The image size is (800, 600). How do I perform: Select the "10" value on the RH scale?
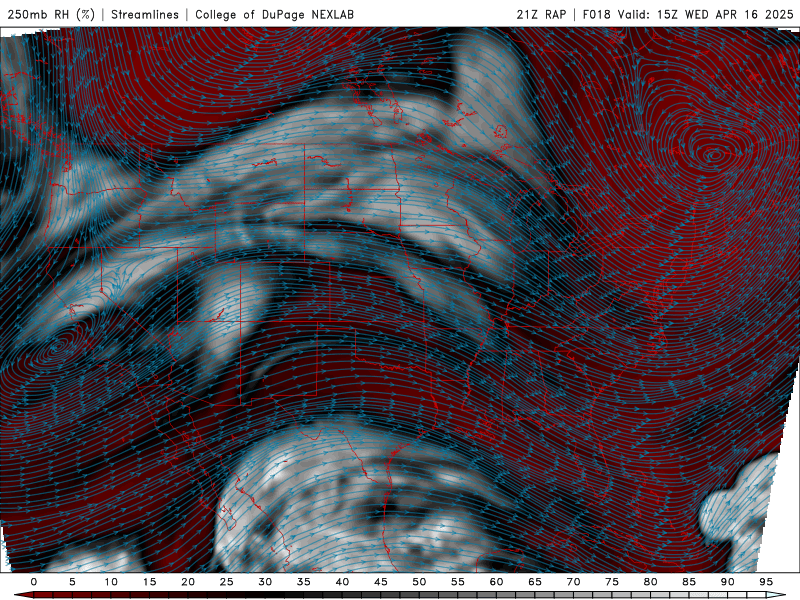(111, 582)
